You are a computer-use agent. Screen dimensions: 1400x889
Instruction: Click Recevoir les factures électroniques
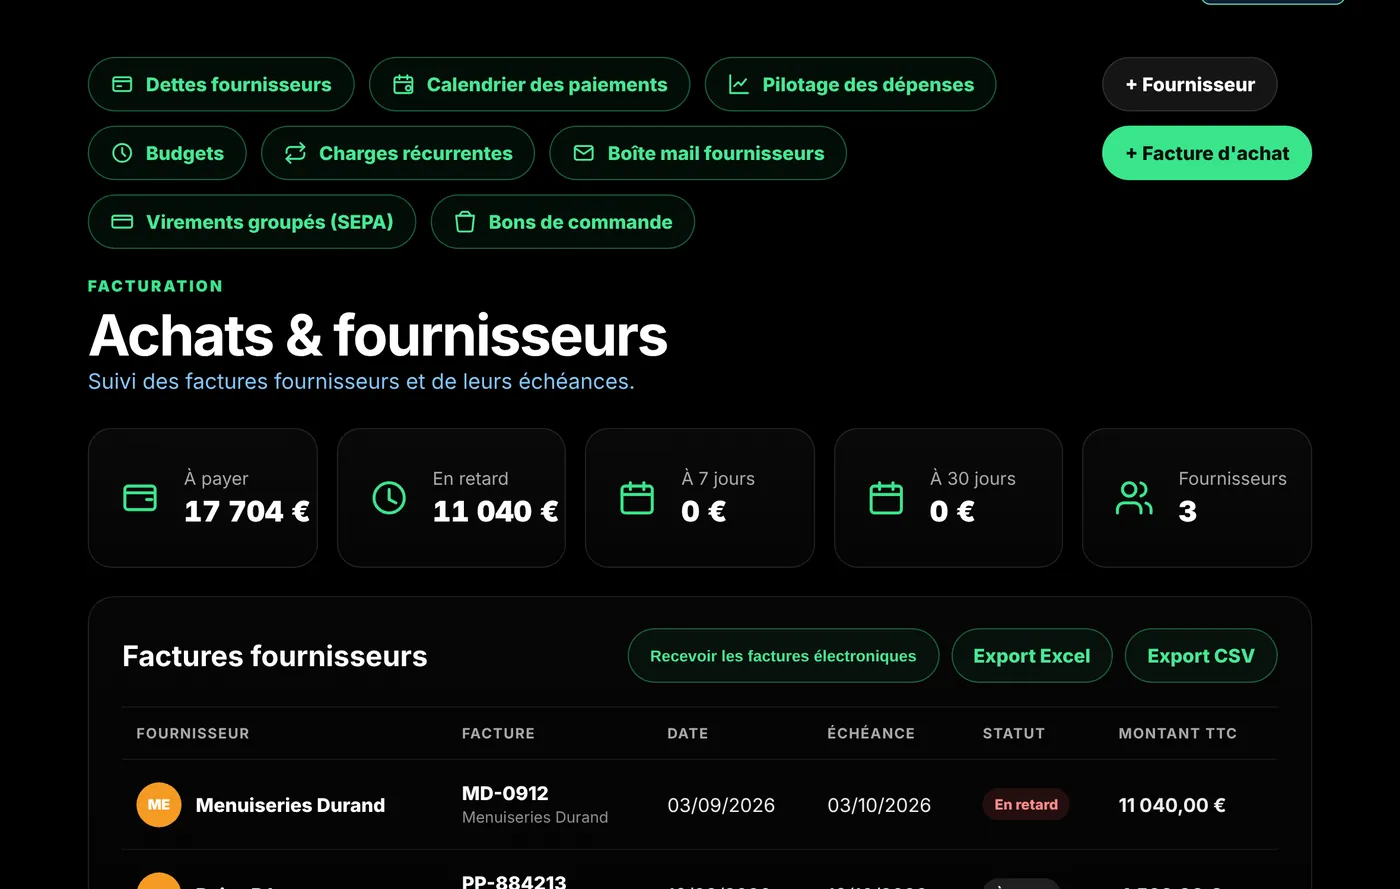coord(783,656)
